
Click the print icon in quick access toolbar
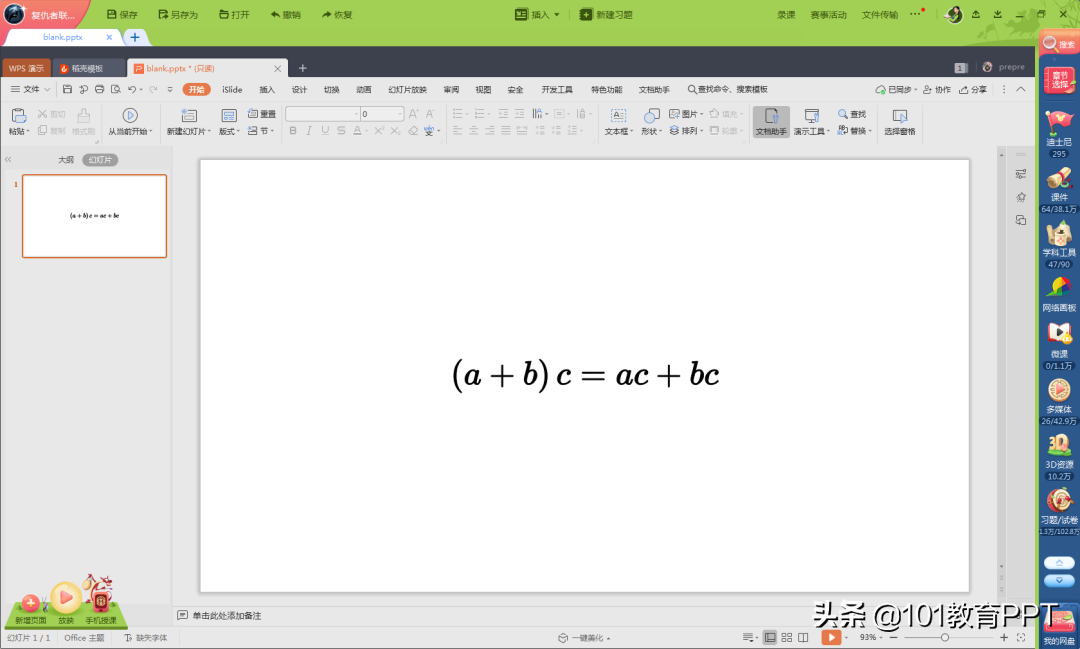tap(99, 89)
